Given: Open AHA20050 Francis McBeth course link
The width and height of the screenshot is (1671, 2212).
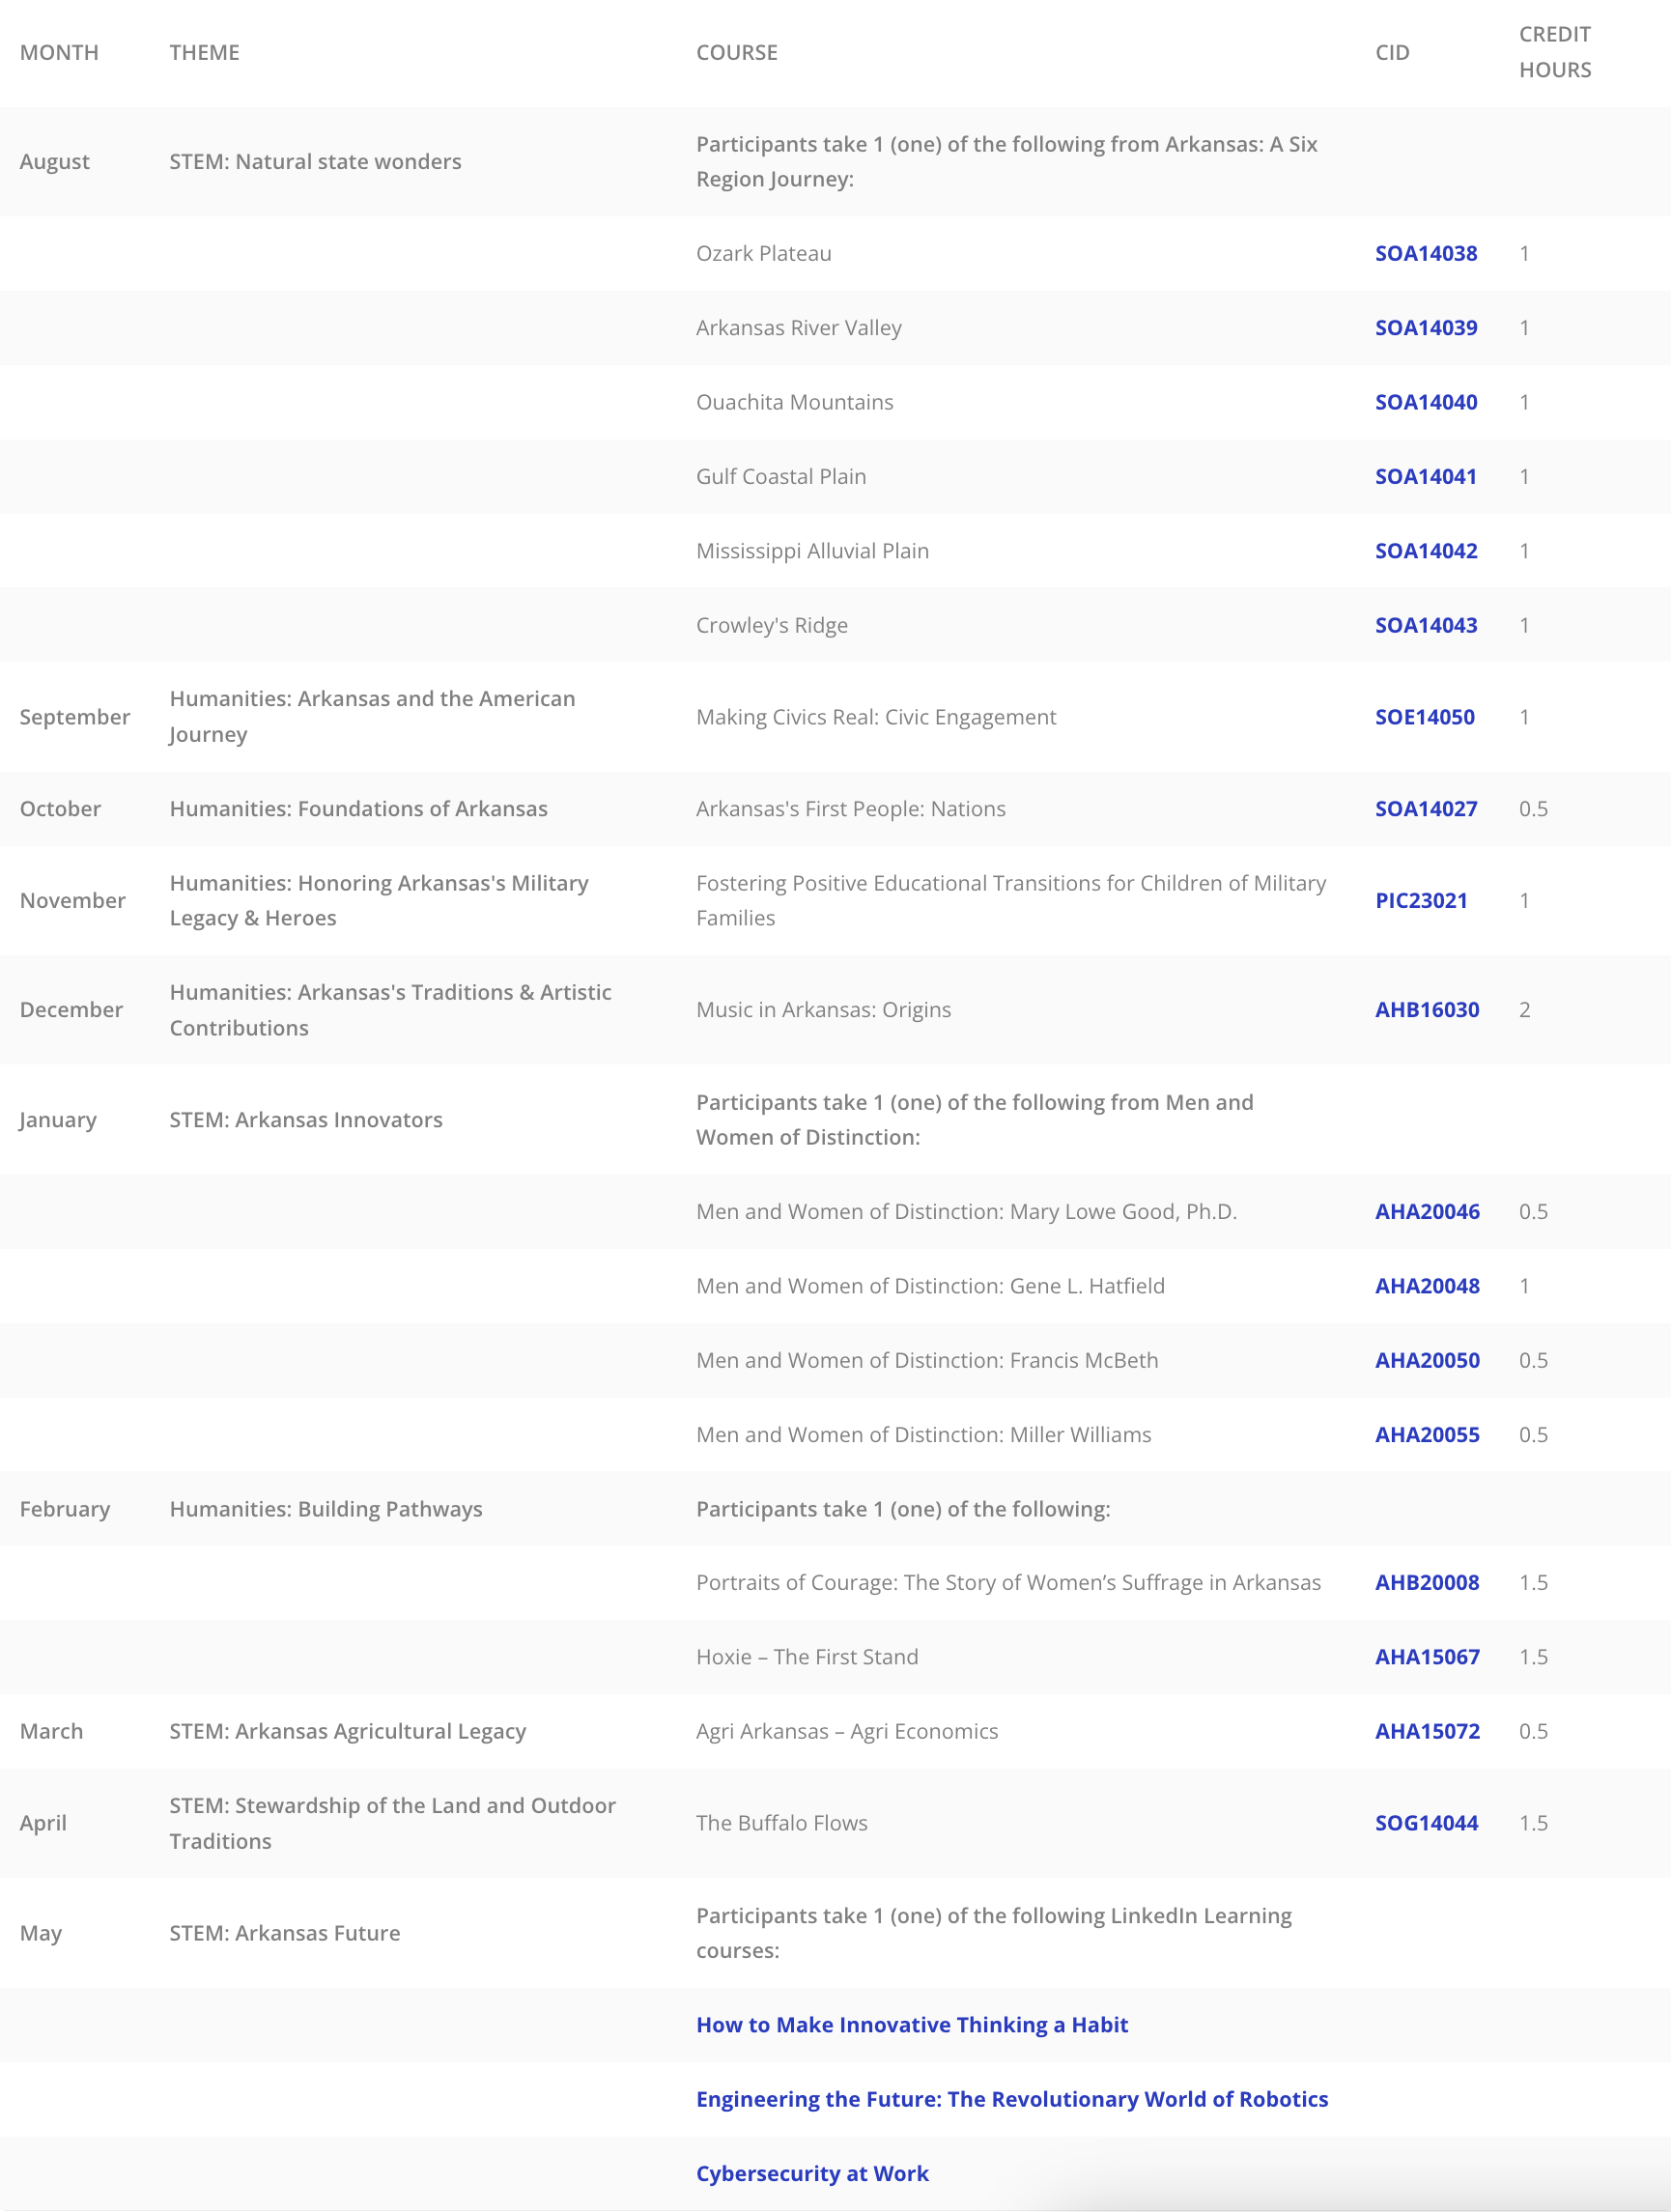Looking at the screenshot, I should tap(1426, 1360).
